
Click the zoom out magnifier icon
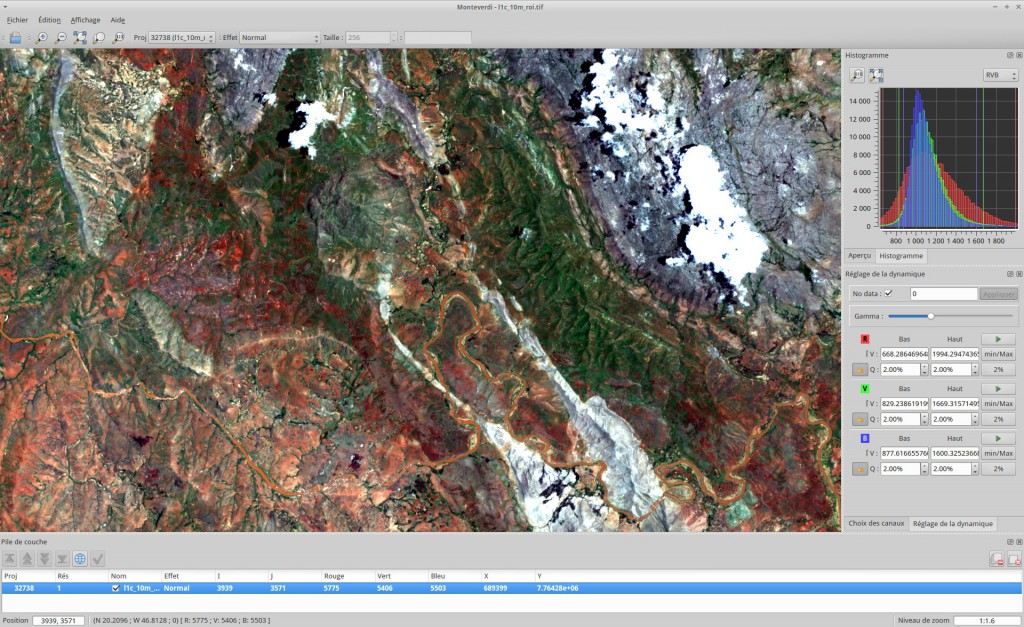(x=61, y=38)
